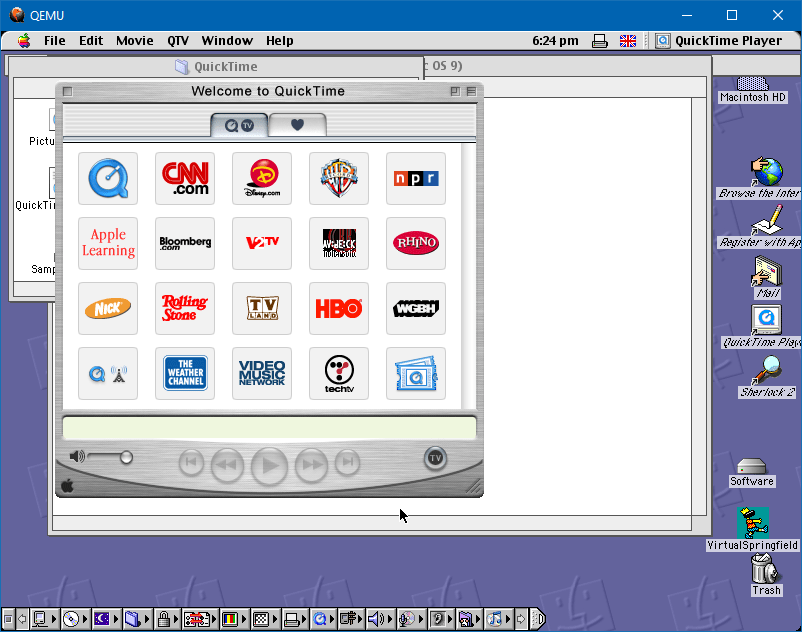The width and height of the screenshot is (802, 632).
Task: Open the Disney.com channel icon
Action: (x=262, y=179)
